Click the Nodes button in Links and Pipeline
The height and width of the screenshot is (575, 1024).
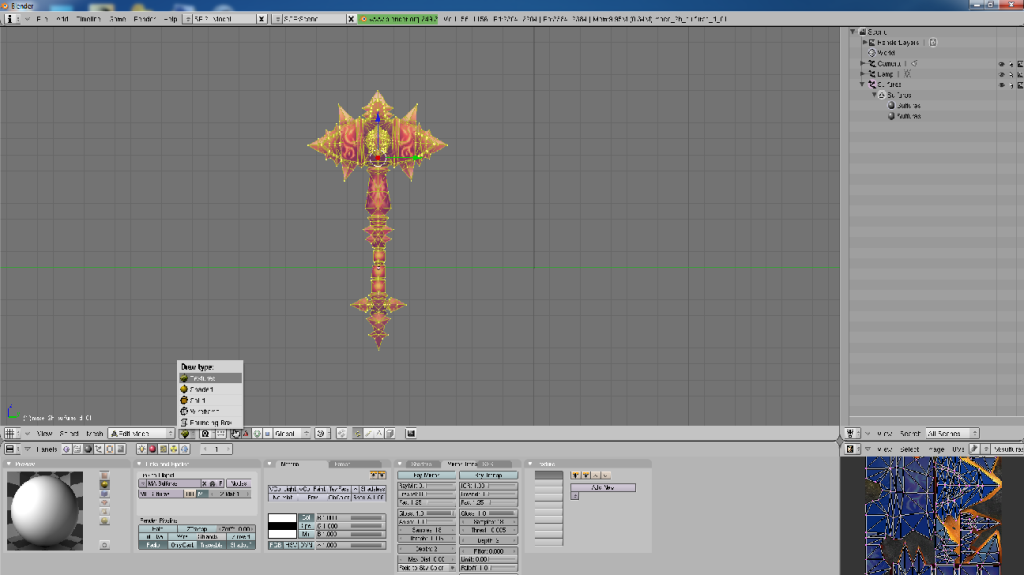[238, 484]
